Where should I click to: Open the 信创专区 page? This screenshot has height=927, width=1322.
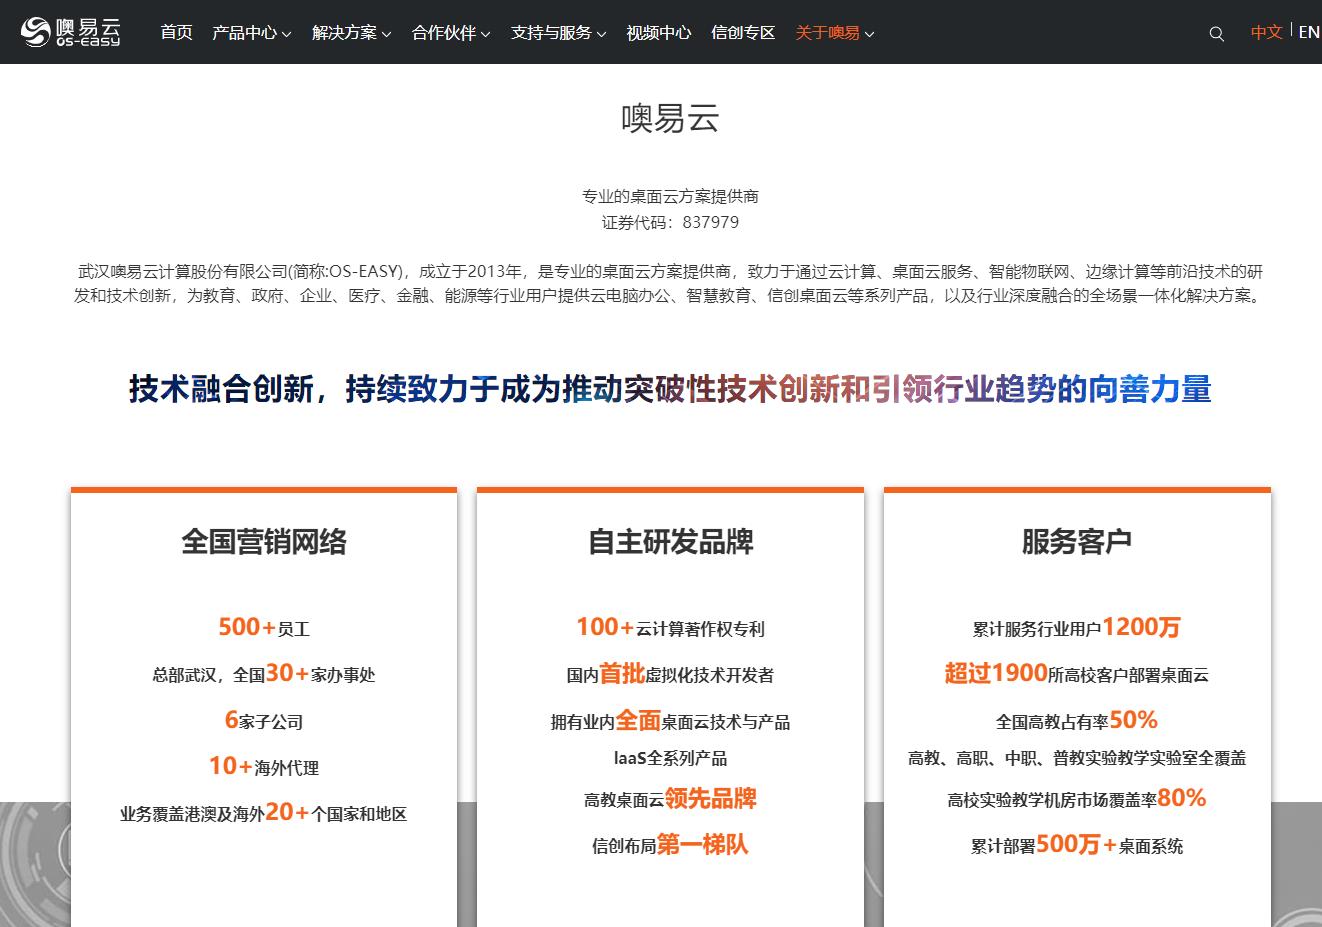click(x=743, y=32)
